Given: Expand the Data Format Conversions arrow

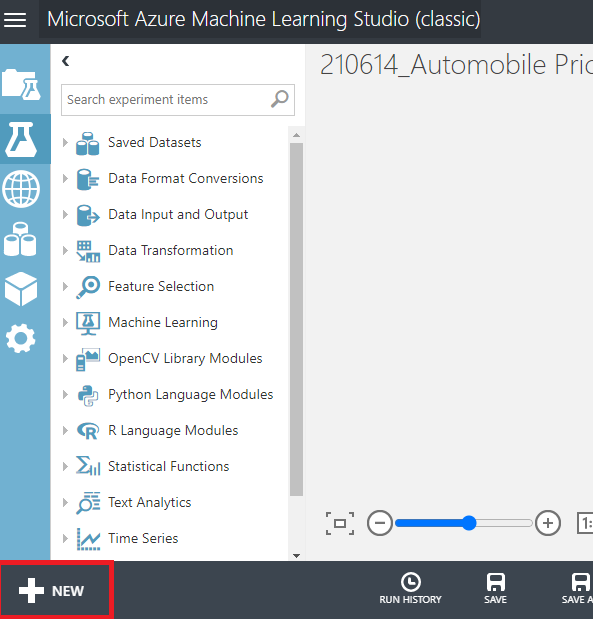Looking at the screenshot, I should pyautogui.click(x=66, y=178).
